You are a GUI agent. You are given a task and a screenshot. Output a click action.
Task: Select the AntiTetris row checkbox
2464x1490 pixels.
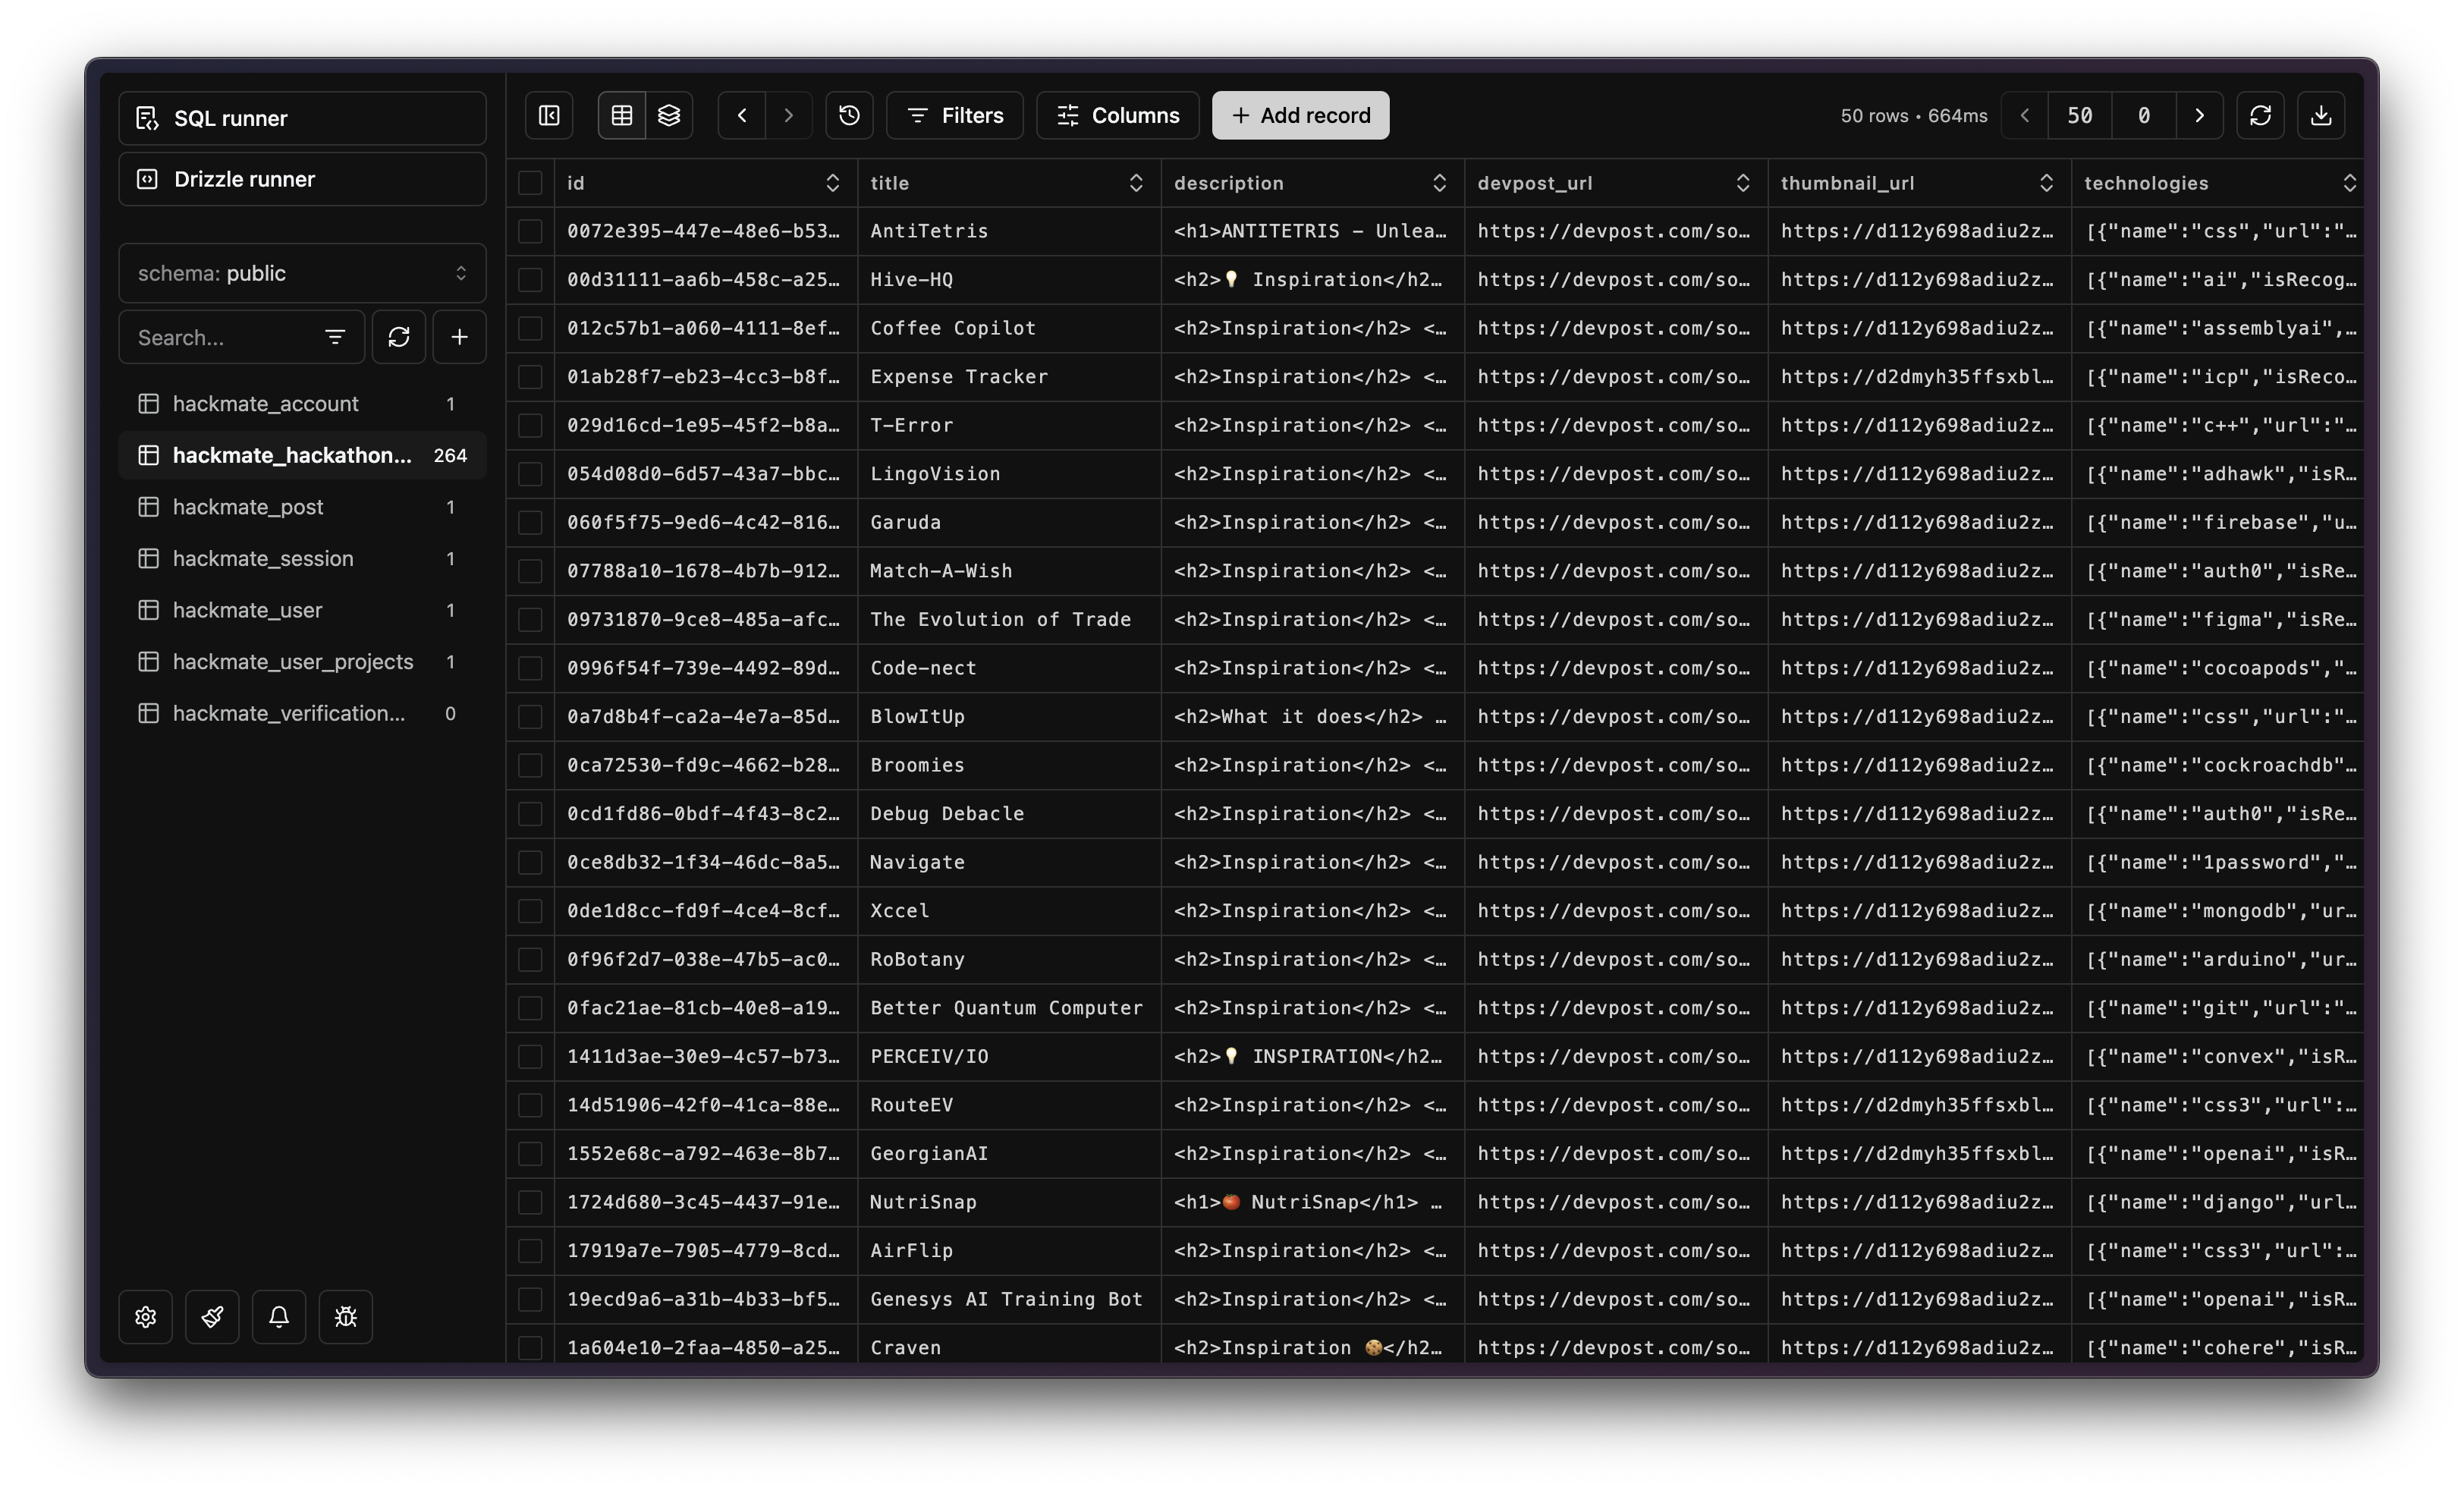530,231
